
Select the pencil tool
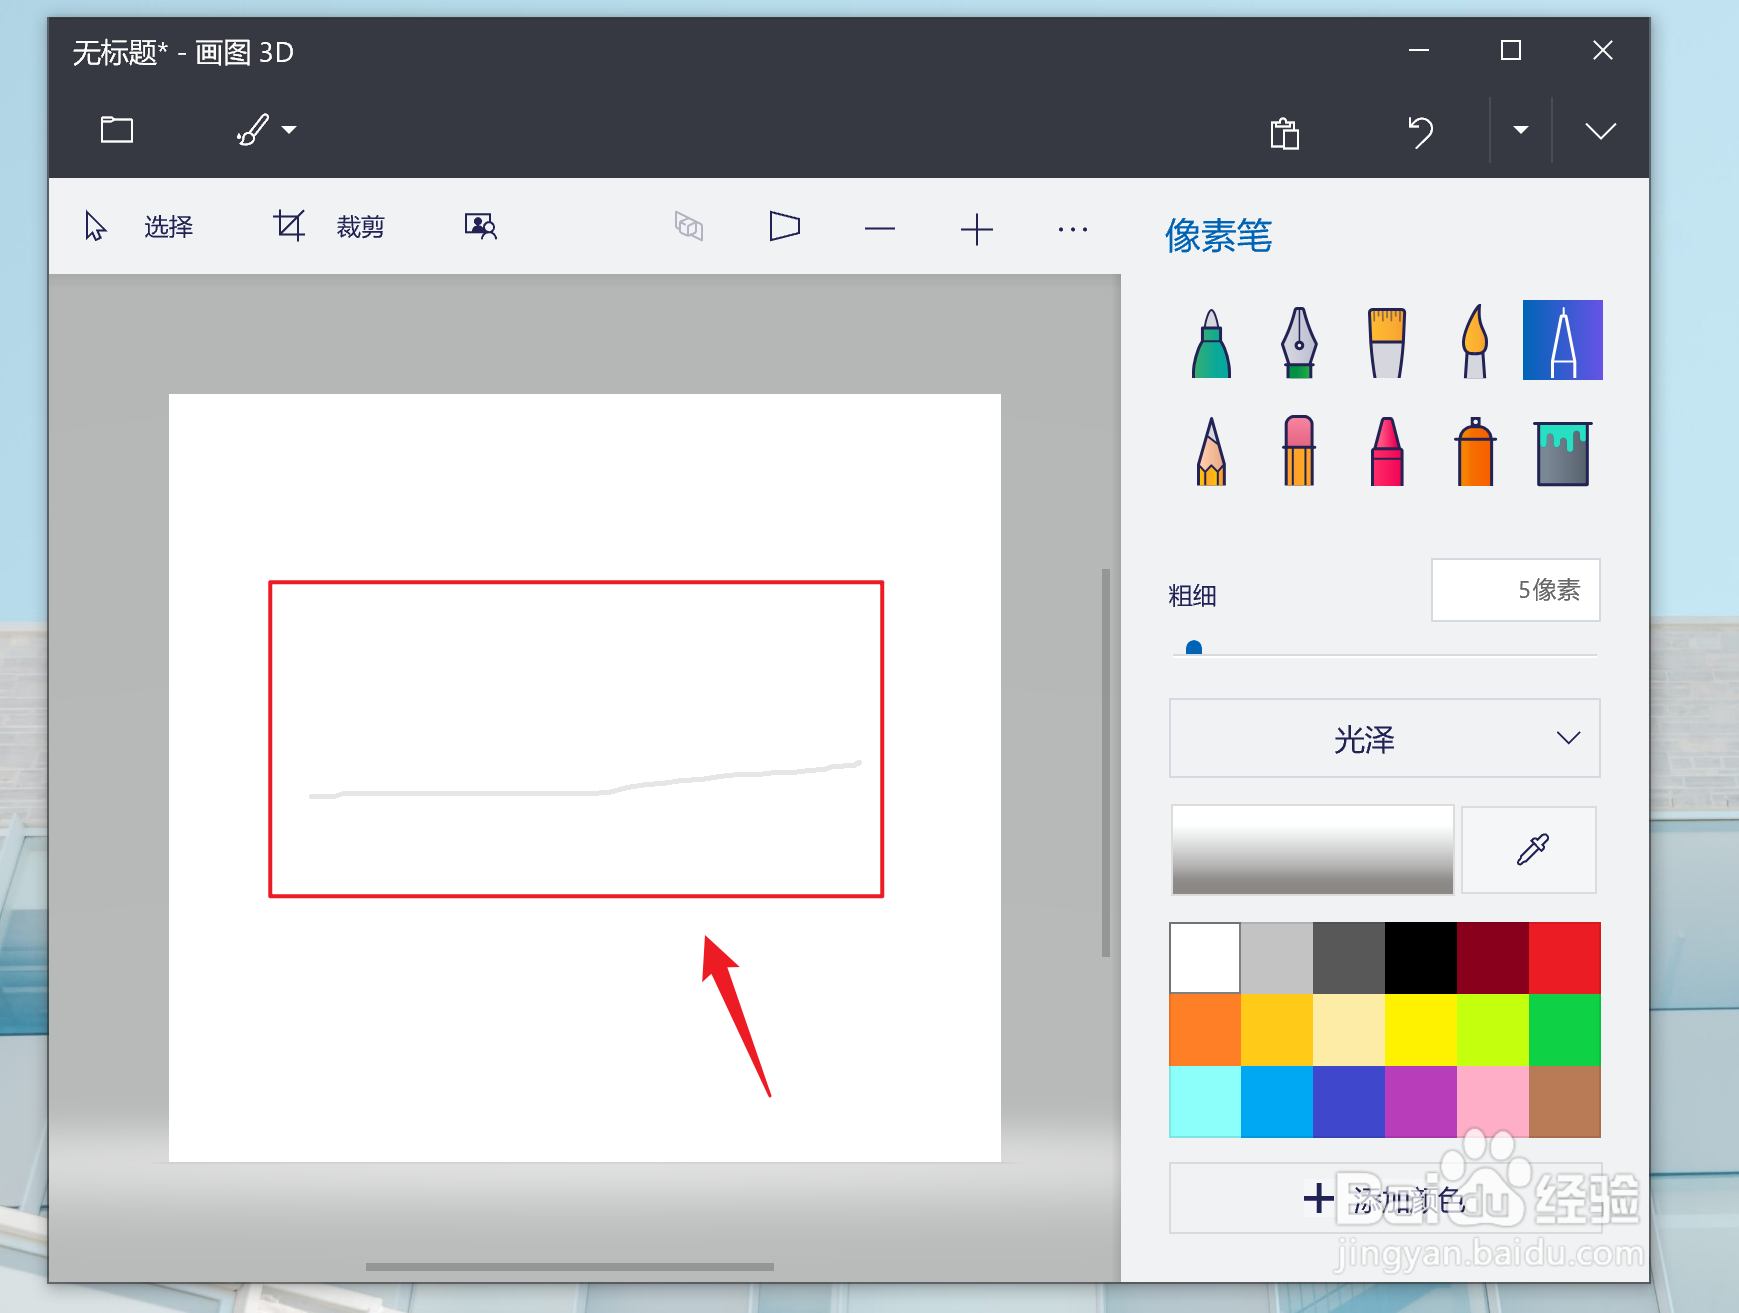[1209, 450]
